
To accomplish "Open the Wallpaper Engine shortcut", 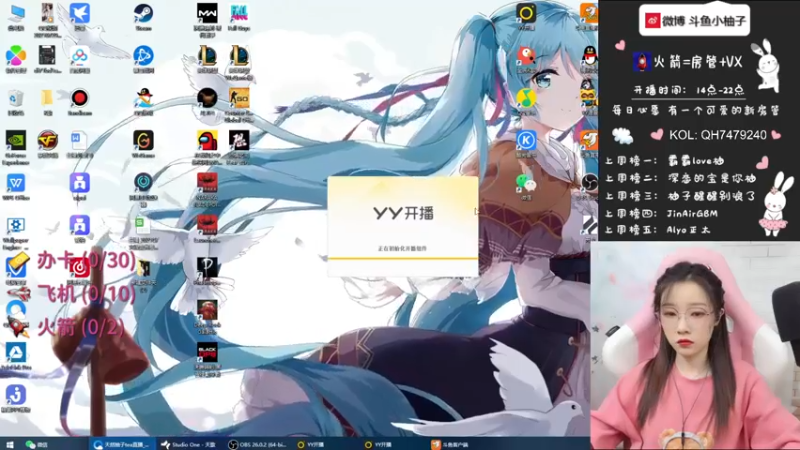I will click(16, 225).
